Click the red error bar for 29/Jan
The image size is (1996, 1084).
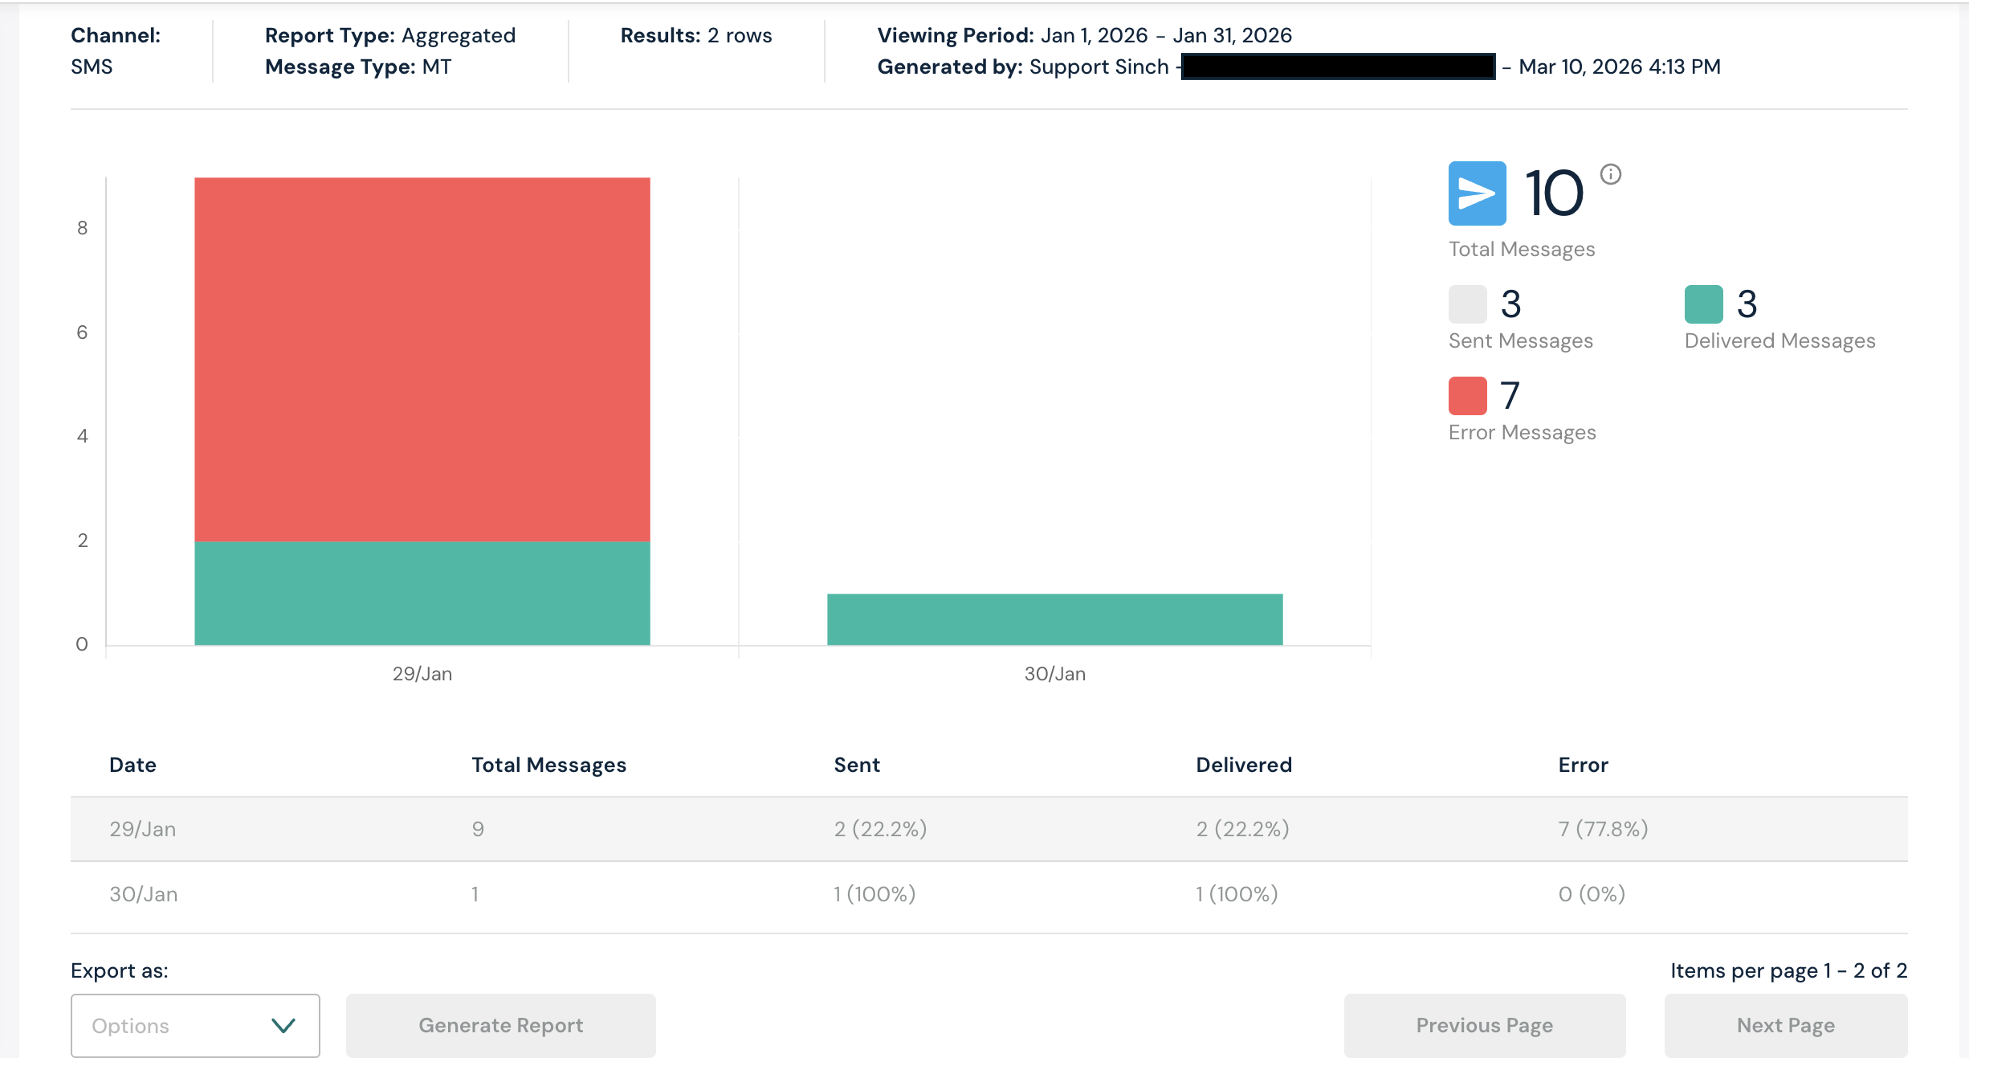pos(422,360)
